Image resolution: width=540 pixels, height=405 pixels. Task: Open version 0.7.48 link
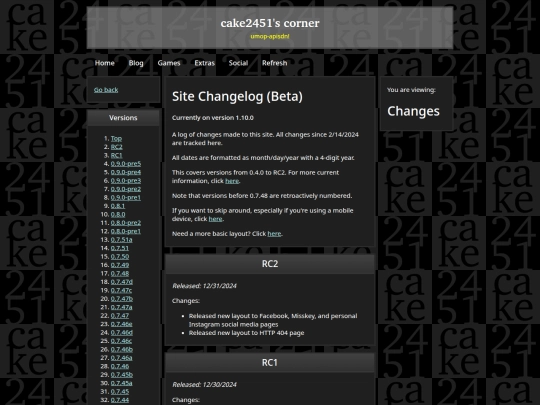(x=120, y=273)
